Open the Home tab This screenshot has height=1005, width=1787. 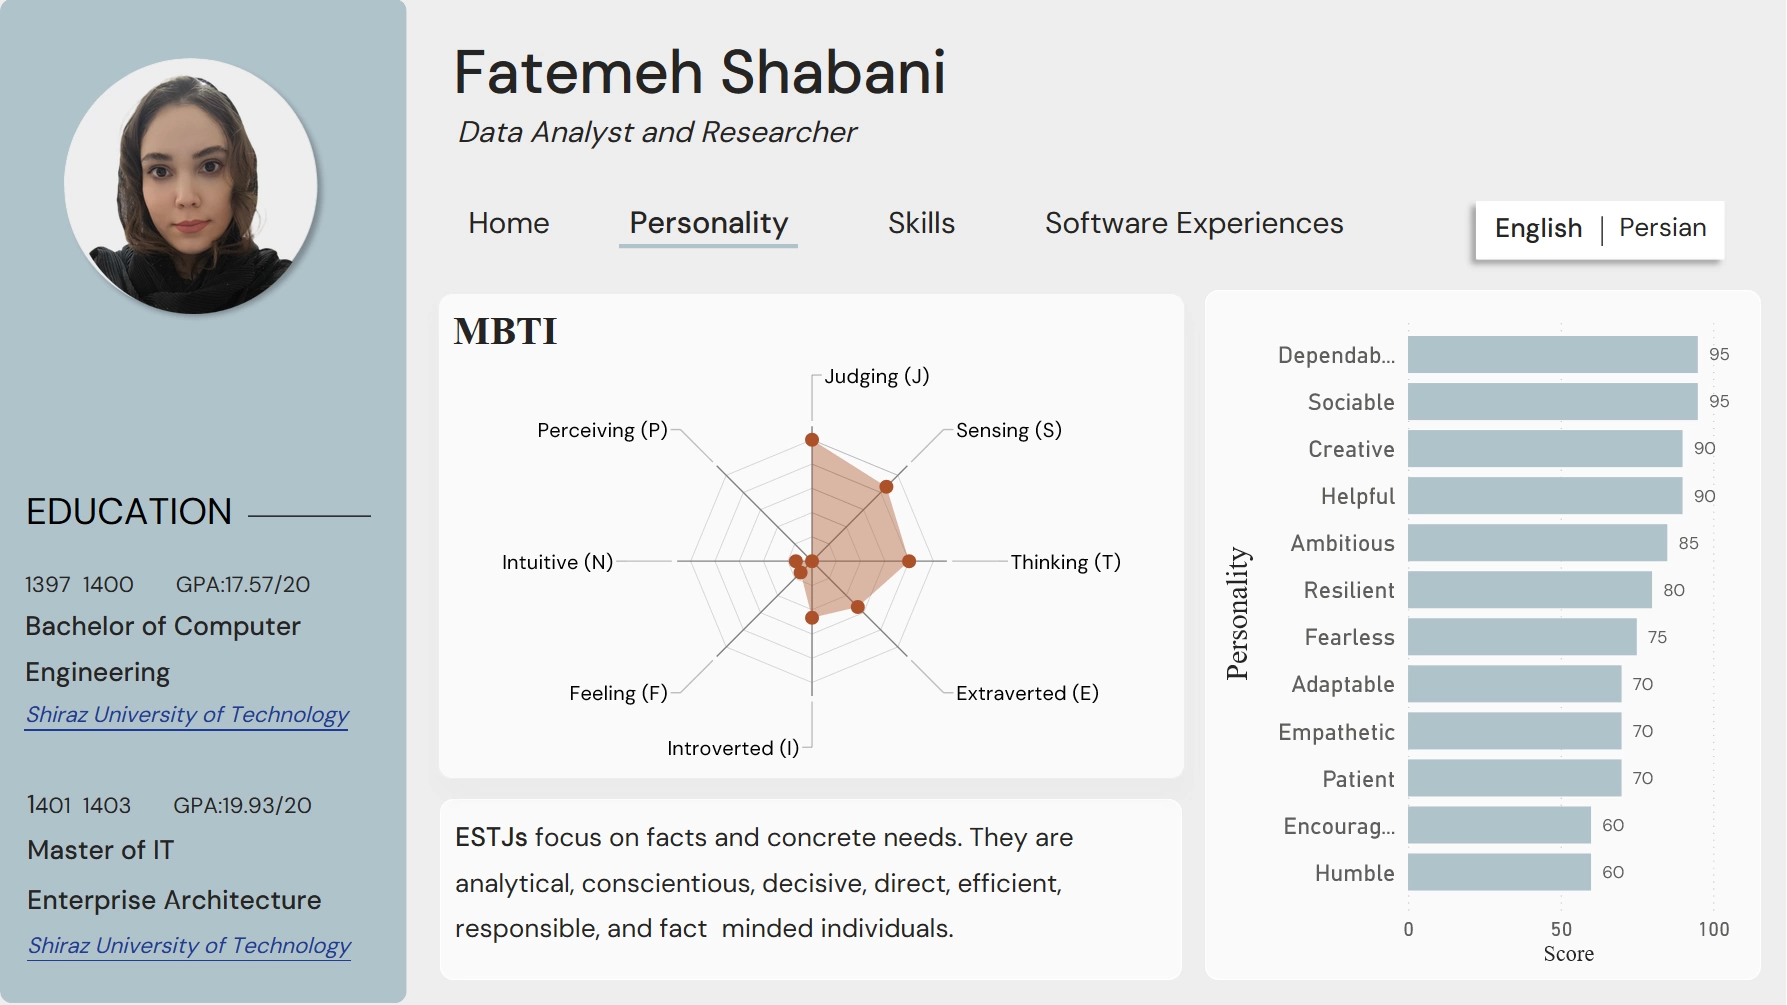click(508, 223)
